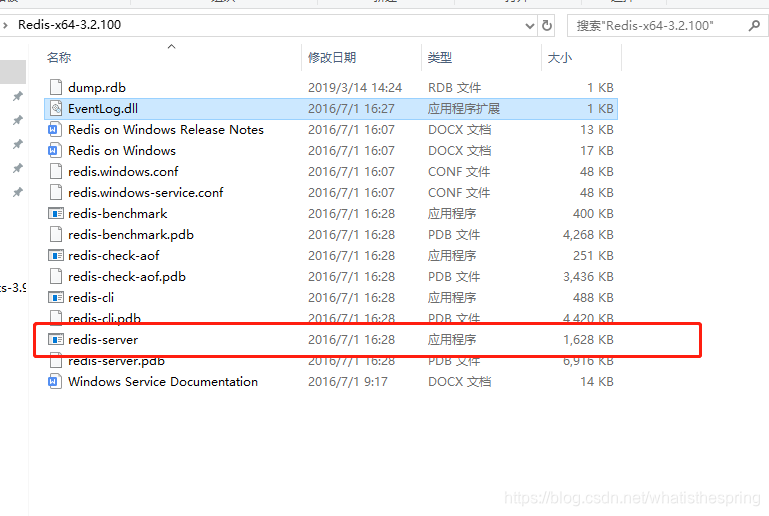The image size is (769, 516).
Task: Click the Windows Service Documentation docx icon
Action: coord(55,382)
